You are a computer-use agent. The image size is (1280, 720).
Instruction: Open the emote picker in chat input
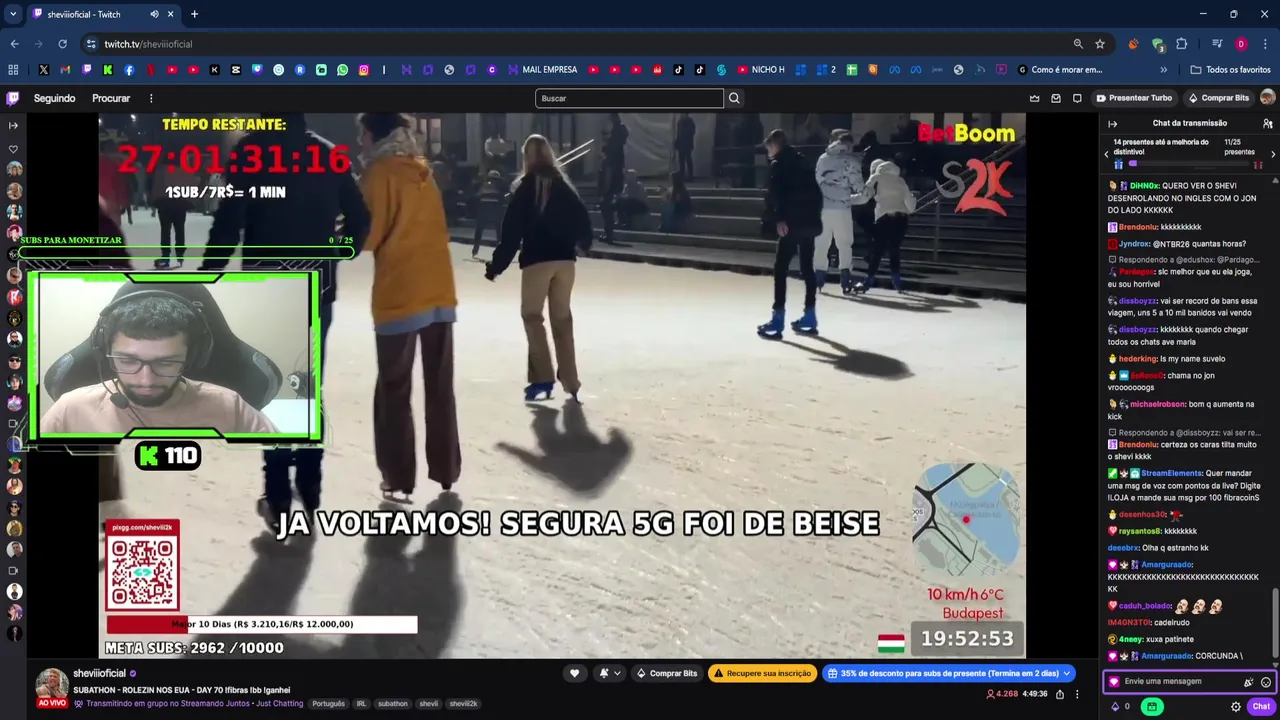pos(1266,682)
